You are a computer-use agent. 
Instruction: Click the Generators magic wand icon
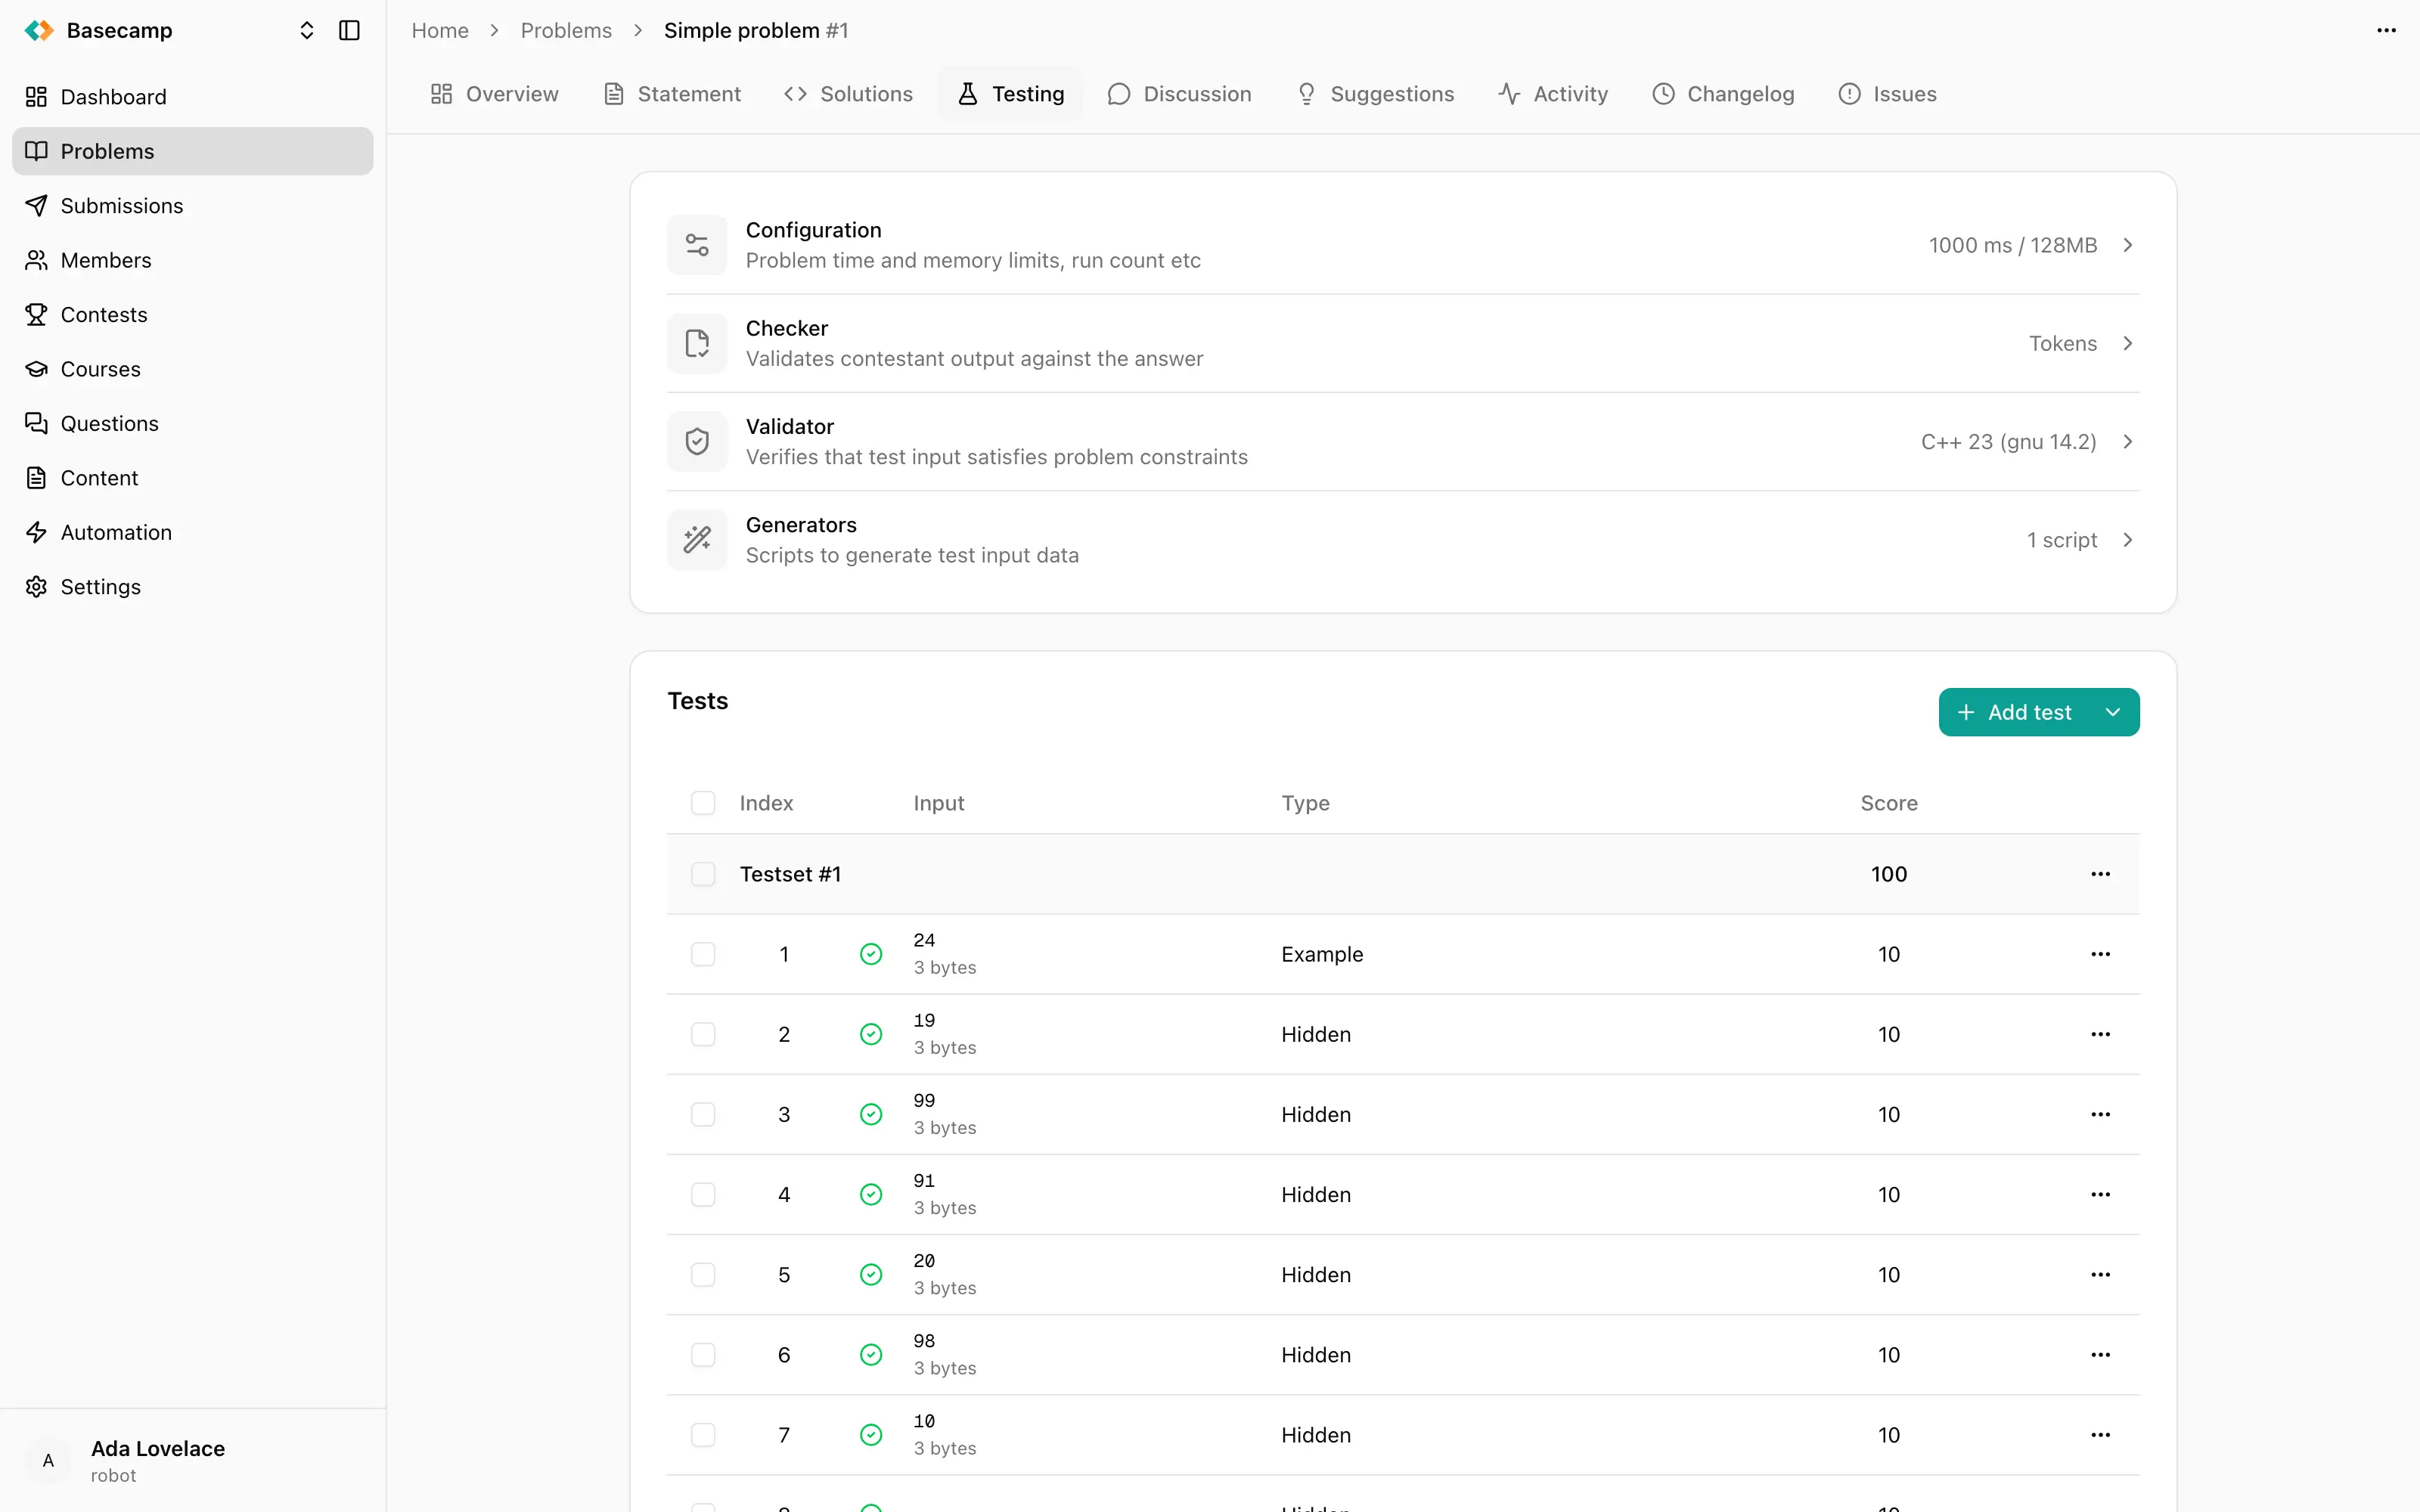click(697, 540)
